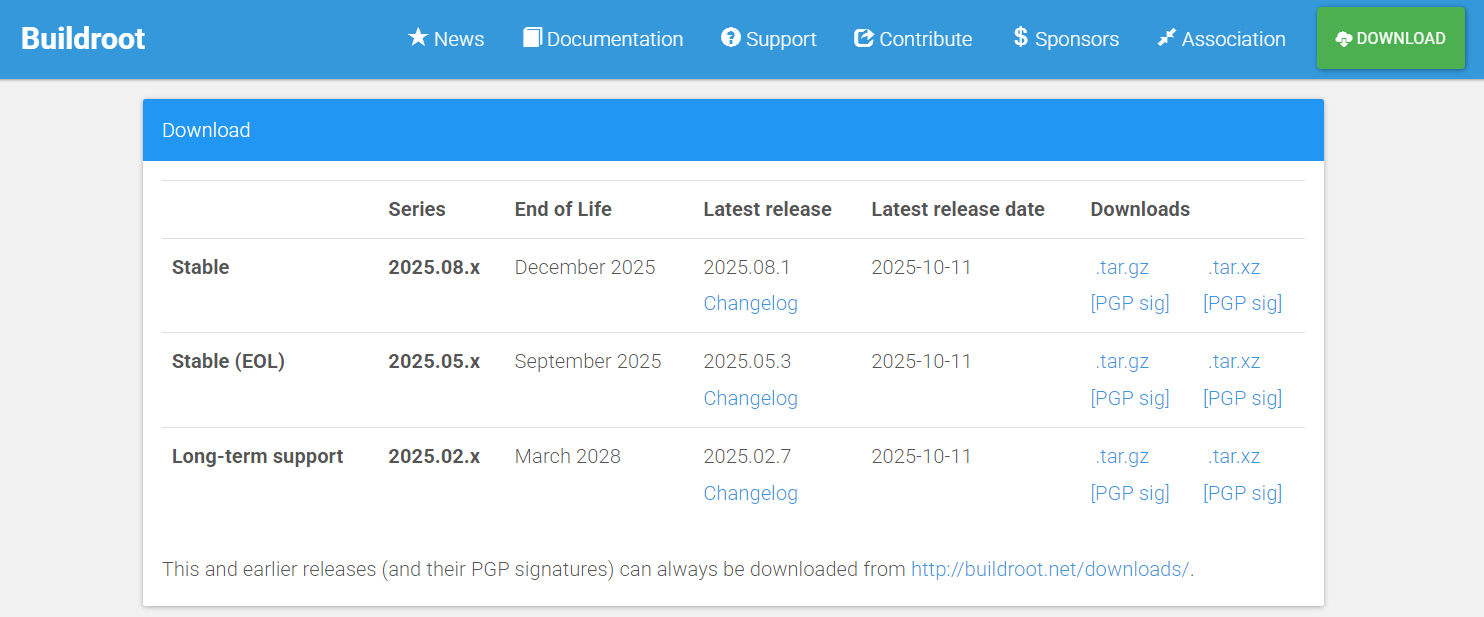The height and width of the screenshot is (617, 1484).
Task: Click the star icon beside News
Action: click(418, 37)
